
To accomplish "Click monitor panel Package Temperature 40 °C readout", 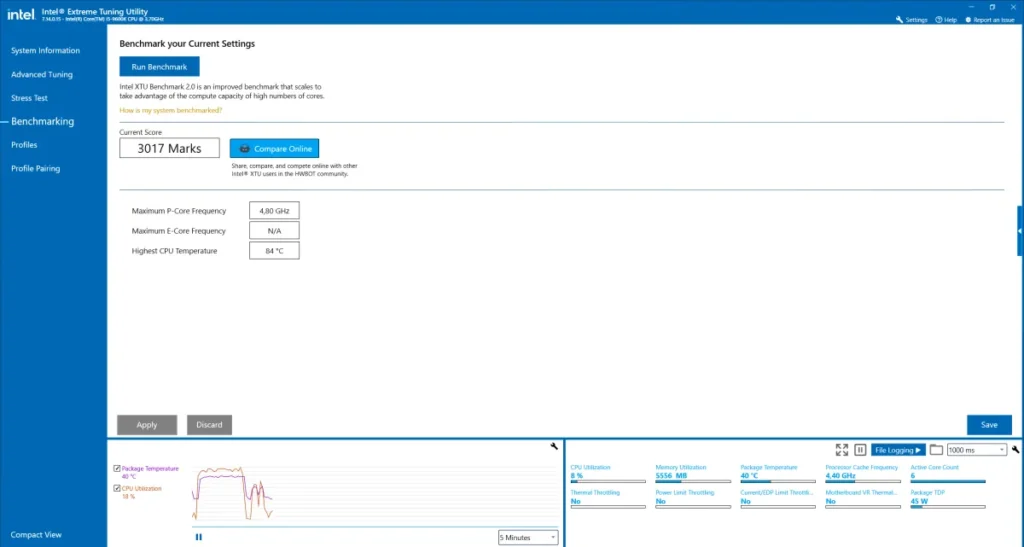I will pos(777,473).
